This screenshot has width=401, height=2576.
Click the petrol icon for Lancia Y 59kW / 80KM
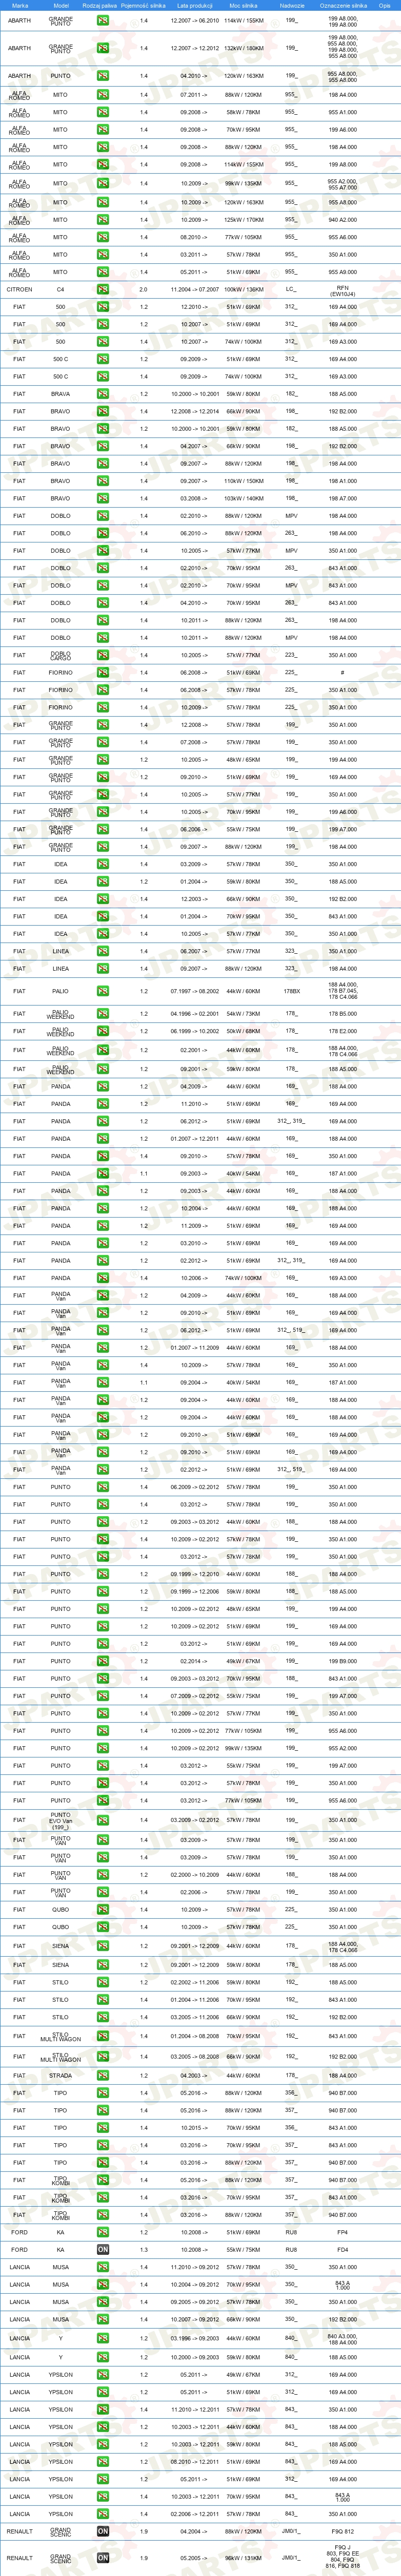tap(103, 2357)
